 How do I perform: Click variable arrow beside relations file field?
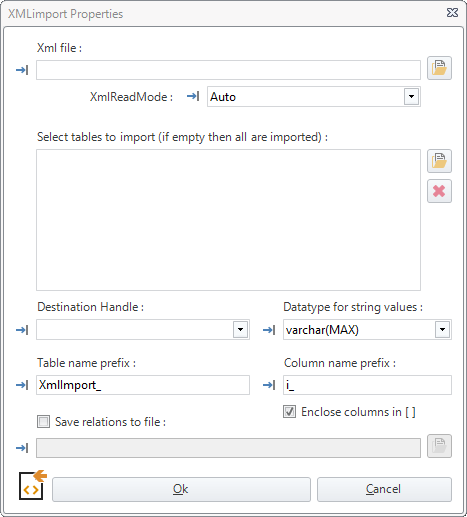click(22, 448)
